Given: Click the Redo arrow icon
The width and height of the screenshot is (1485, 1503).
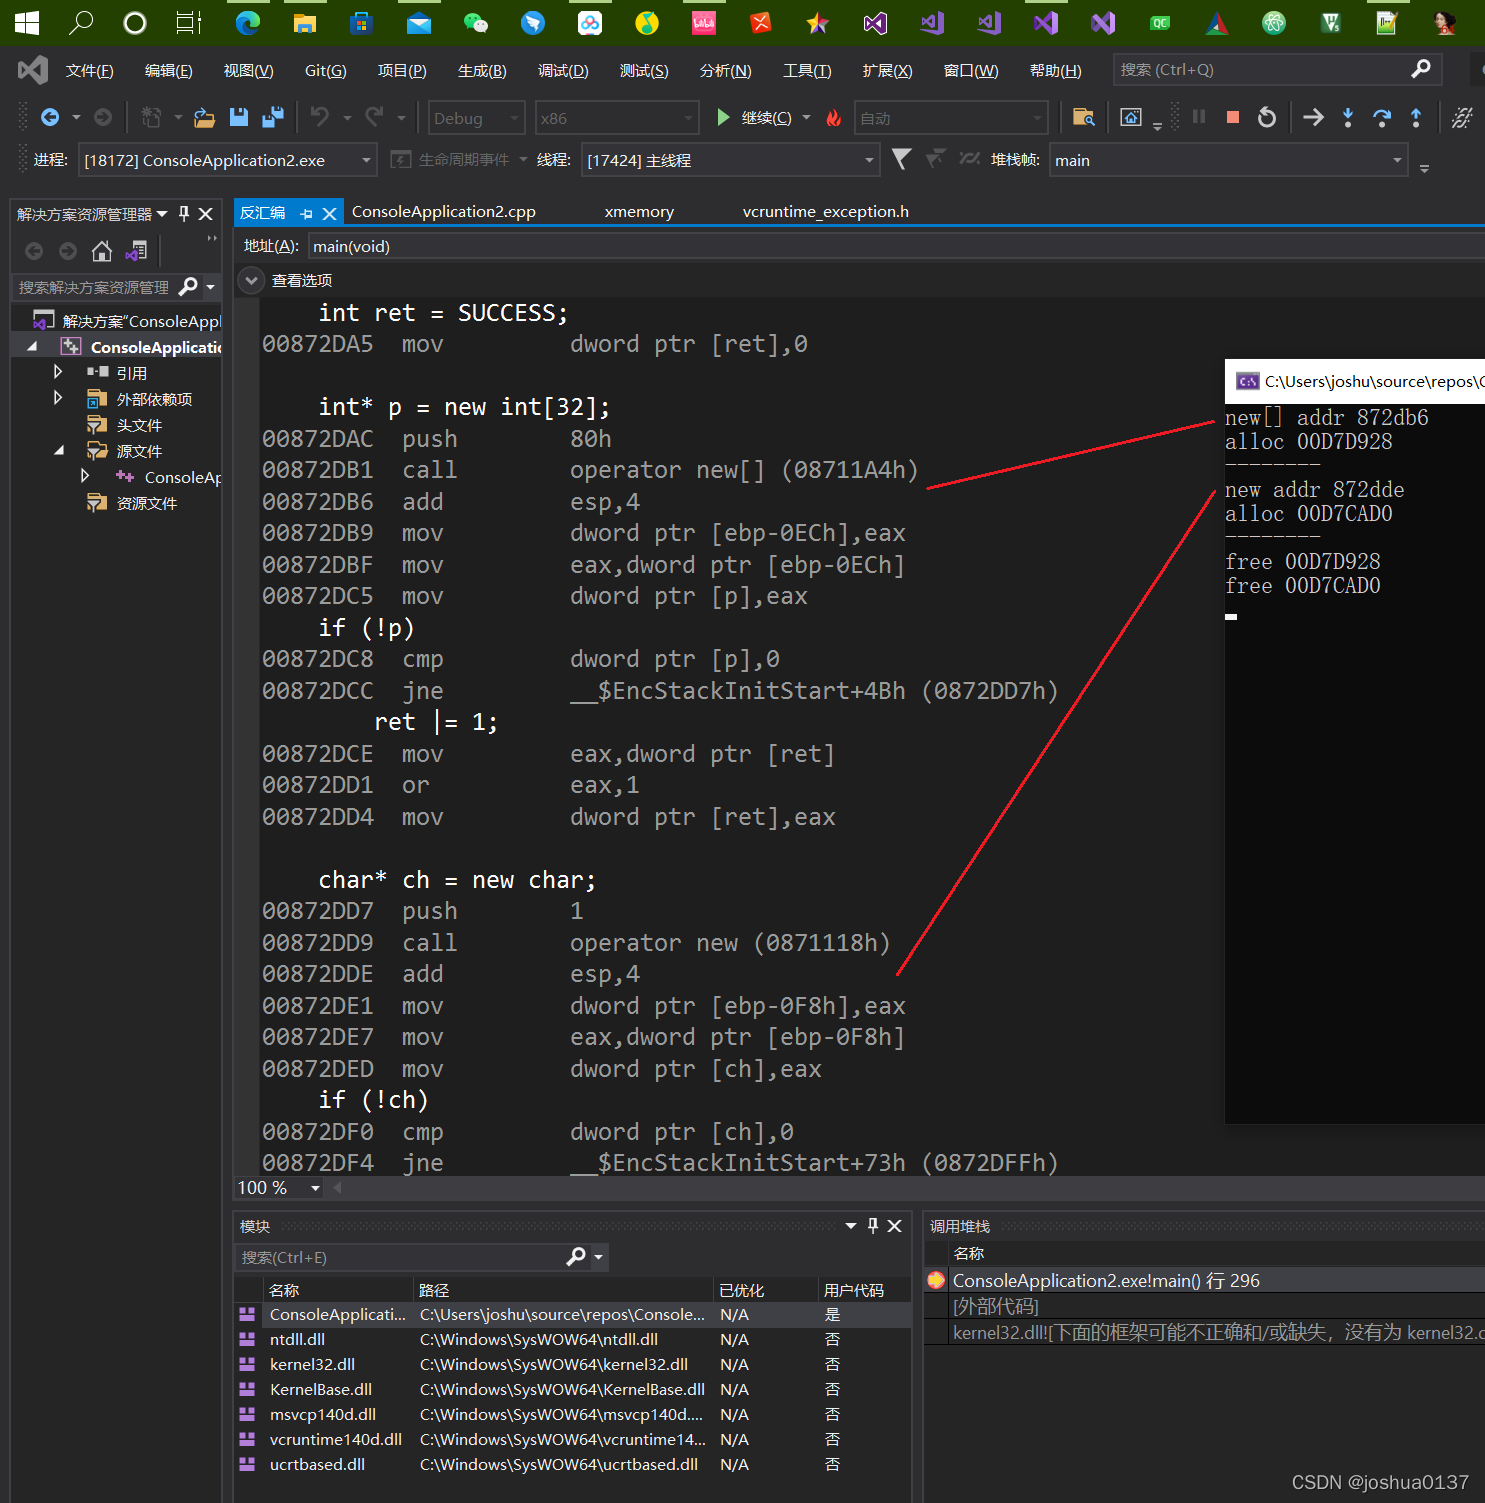Looking at the screenshot, I should coord(374,117).
